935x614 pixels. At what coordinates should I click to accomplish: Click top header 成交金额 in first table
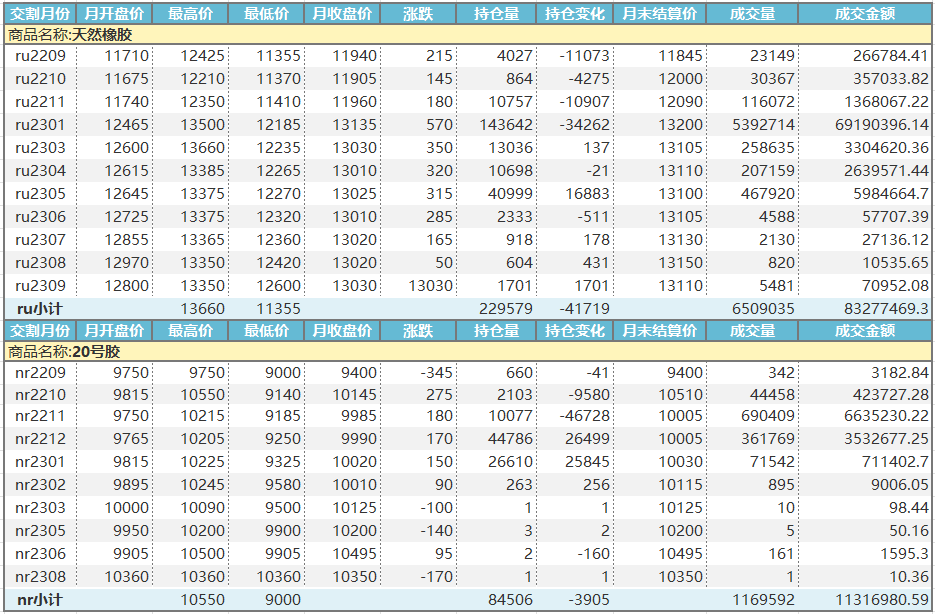tap(864, 14)
